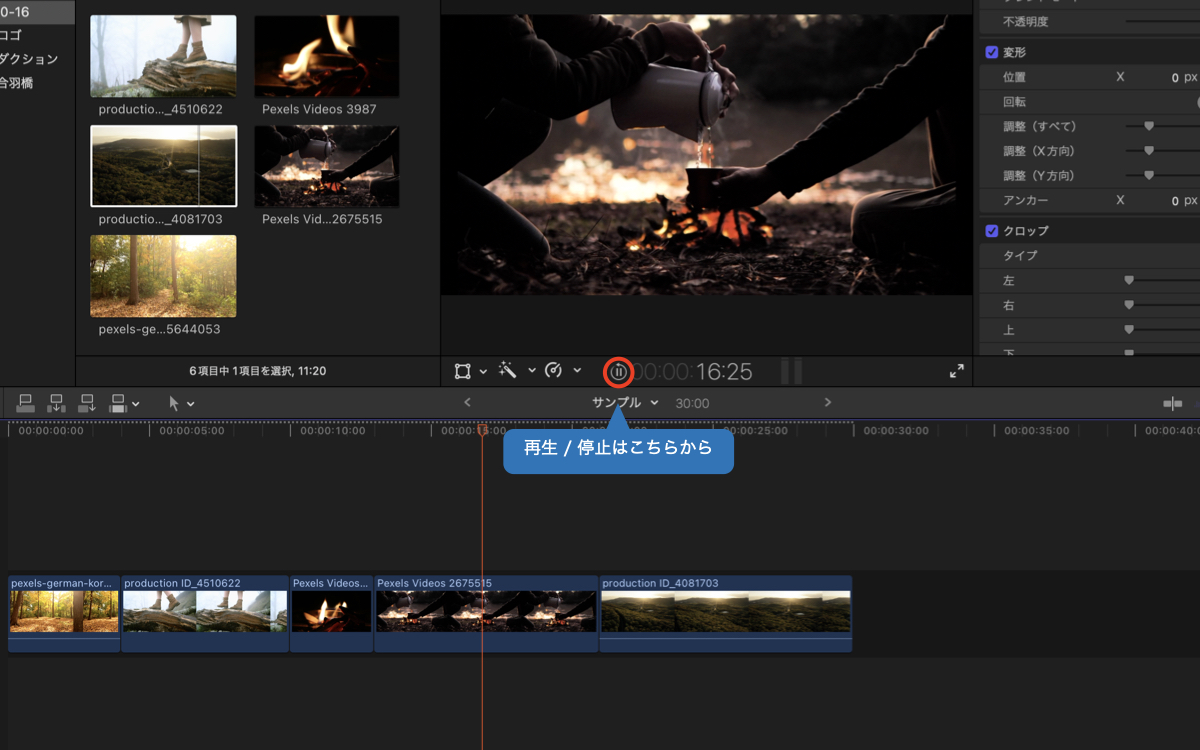The width and height of the screenshot is (1200, 750).
Task: Click the Append clip to storyline icon
Action: tap(87, 403)
